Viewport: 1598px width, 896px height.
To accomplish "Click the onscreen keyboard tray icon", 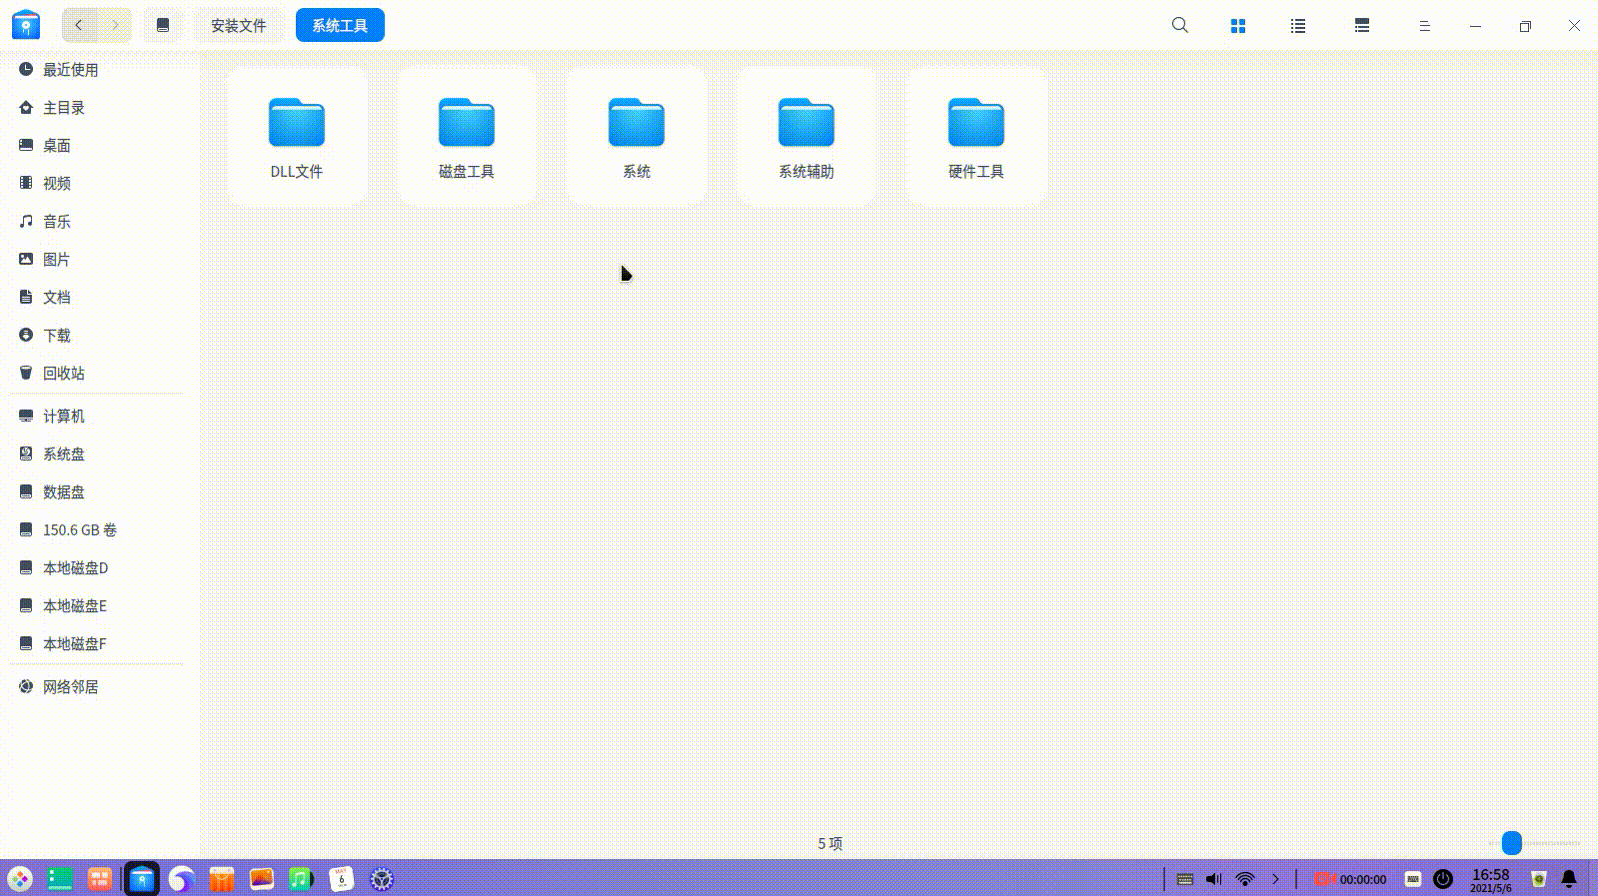I will click(x=1185, y=879).
